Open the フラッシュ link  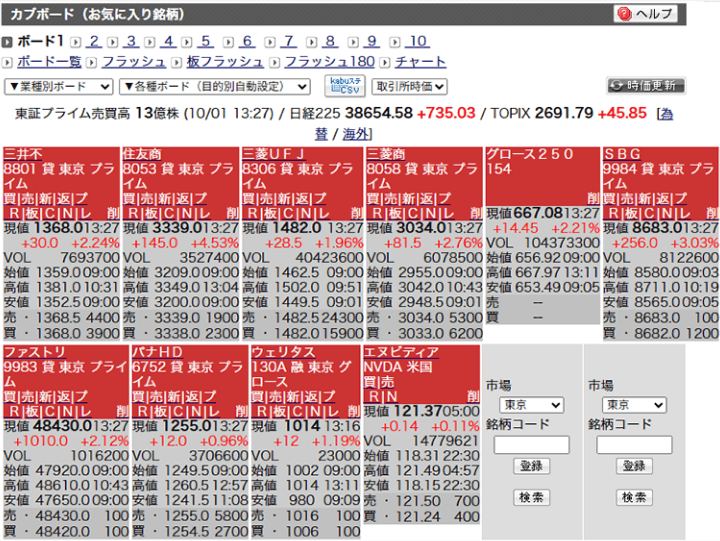tap(134, 62)
